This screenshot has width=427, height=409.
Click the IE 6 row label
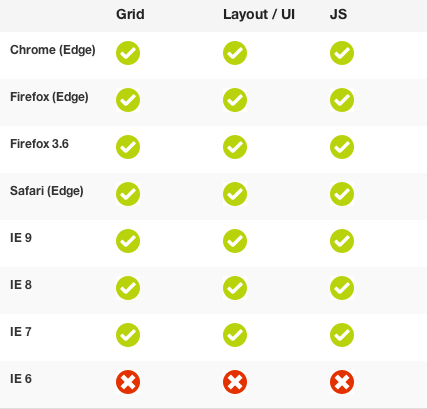[21, 379]
